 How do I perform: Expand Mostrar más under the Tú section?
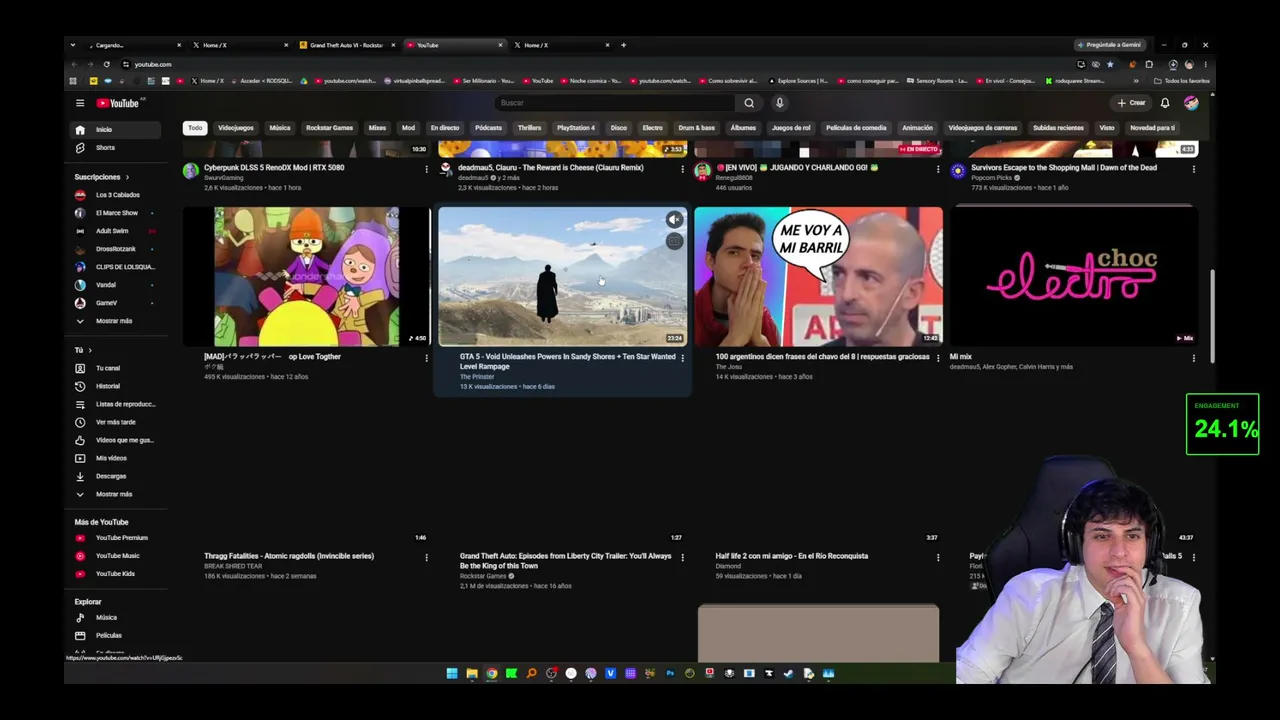[x=116, y=494]
